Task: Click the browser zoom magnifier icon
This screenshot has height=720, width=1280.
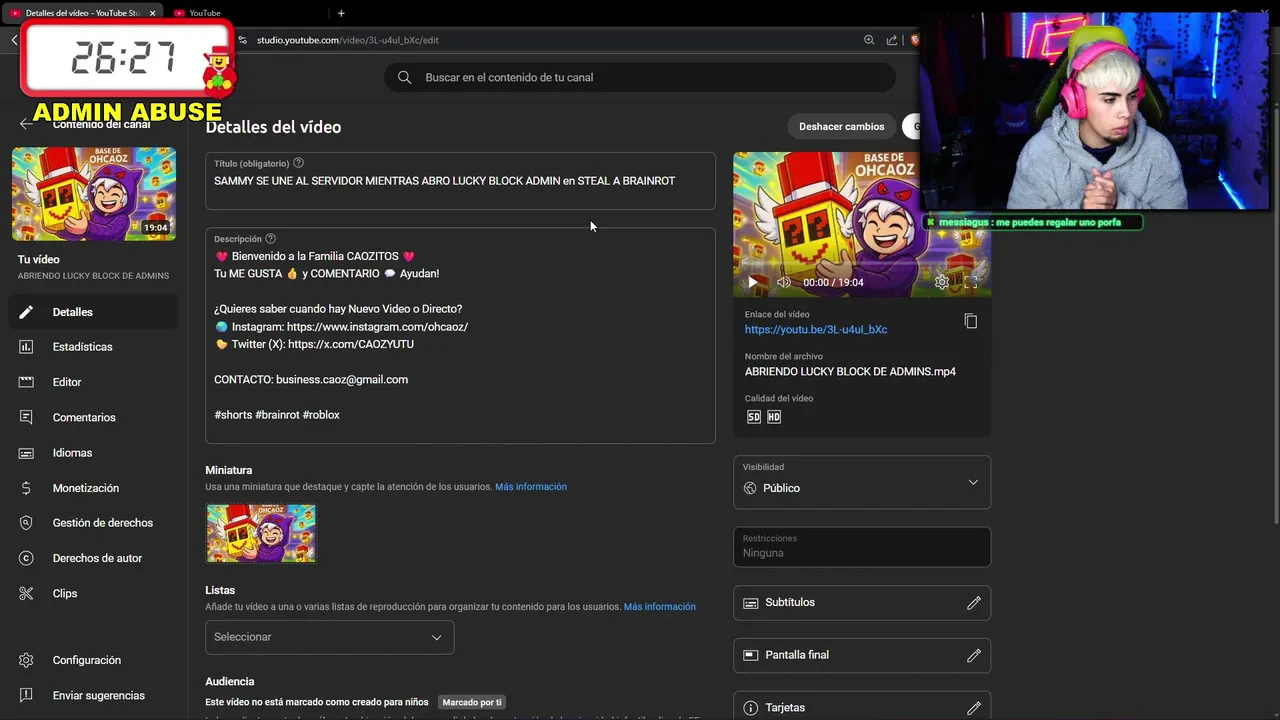Action: click(869, 40)
